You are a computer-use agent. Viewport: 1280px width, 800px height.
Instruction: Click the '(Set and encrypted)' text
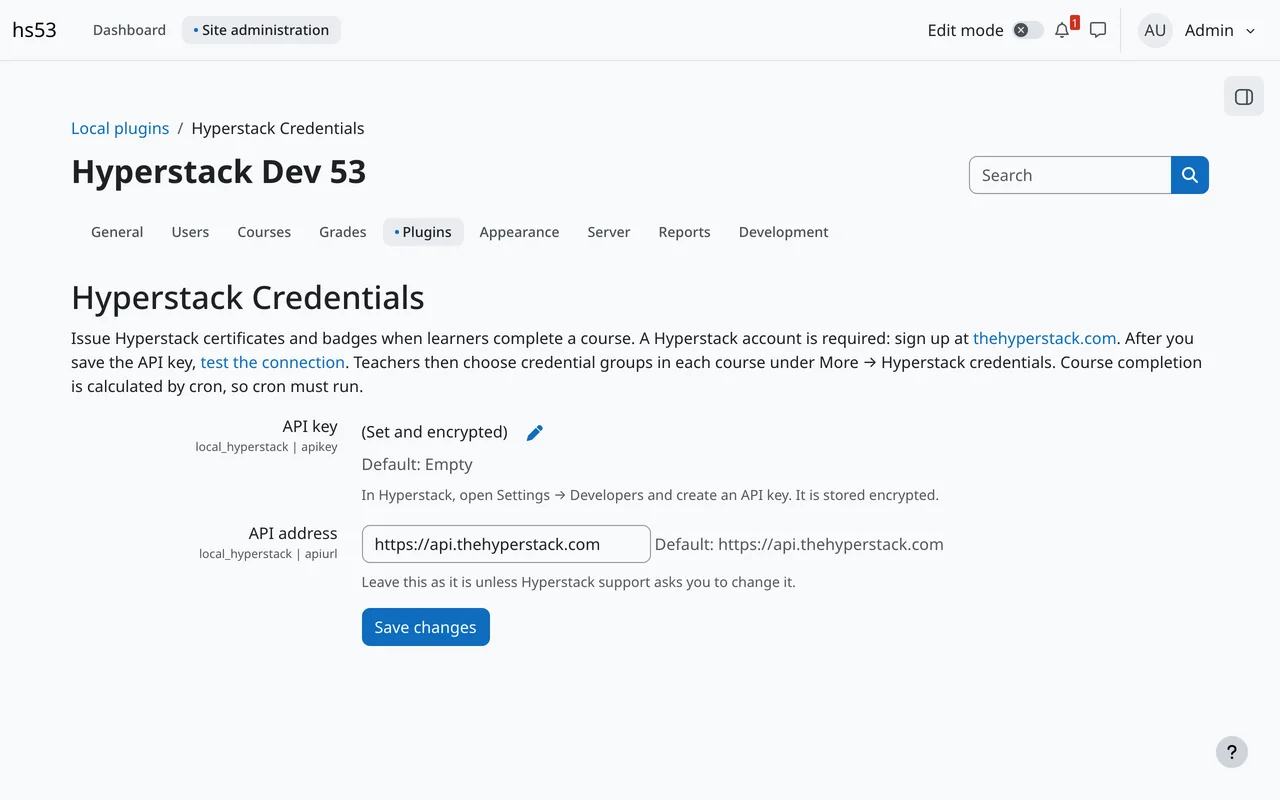click(x=435, y=432)
